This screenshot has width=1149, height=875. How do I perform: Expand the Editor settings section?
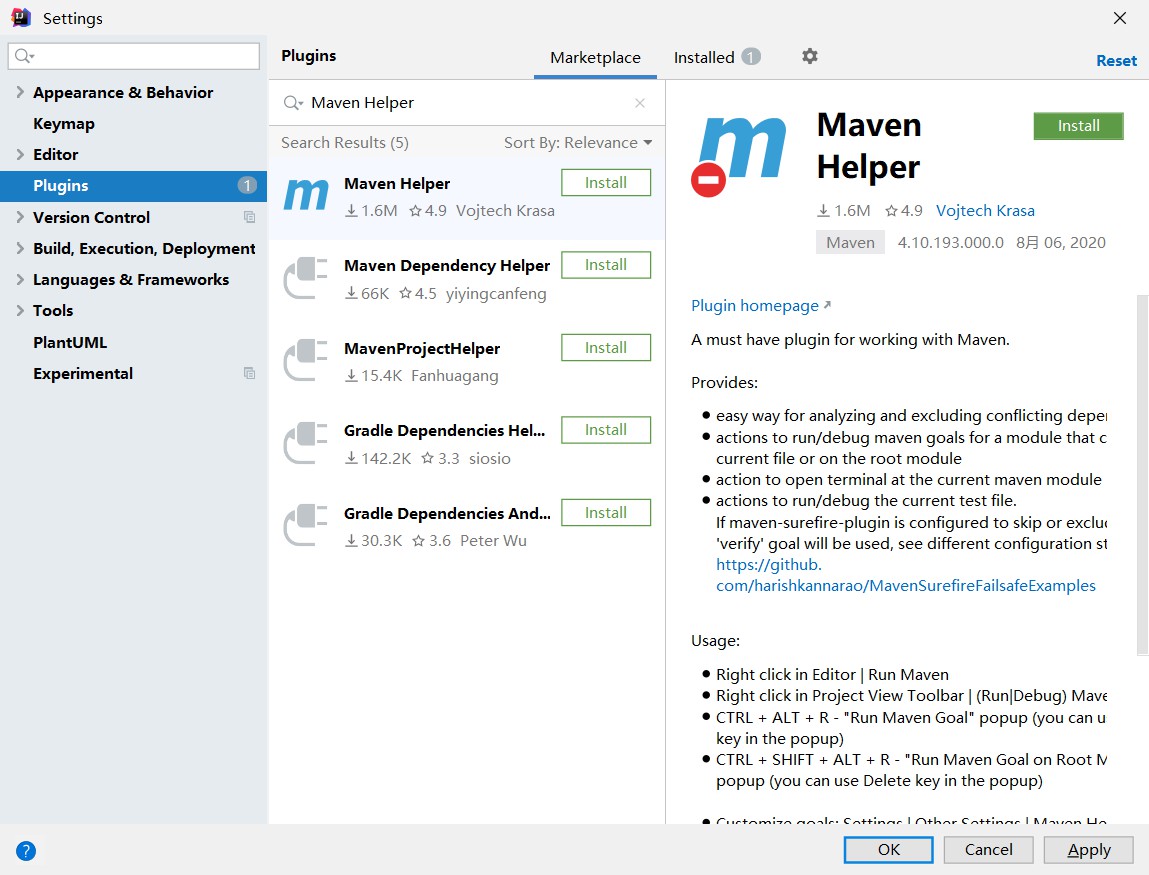pyautogui.click(x=20, y=155)
